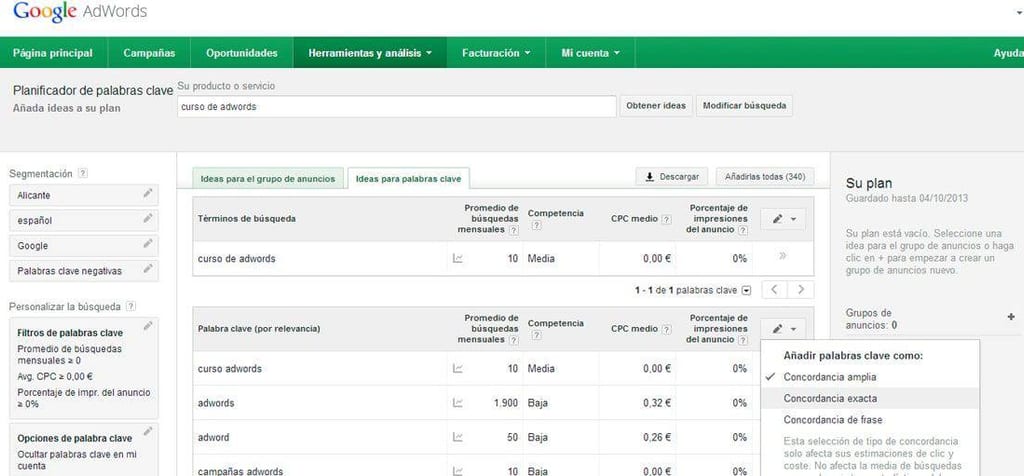1024x476 pixels.
Task: Open help for Competencia in top table
Action: pos(536,225)
